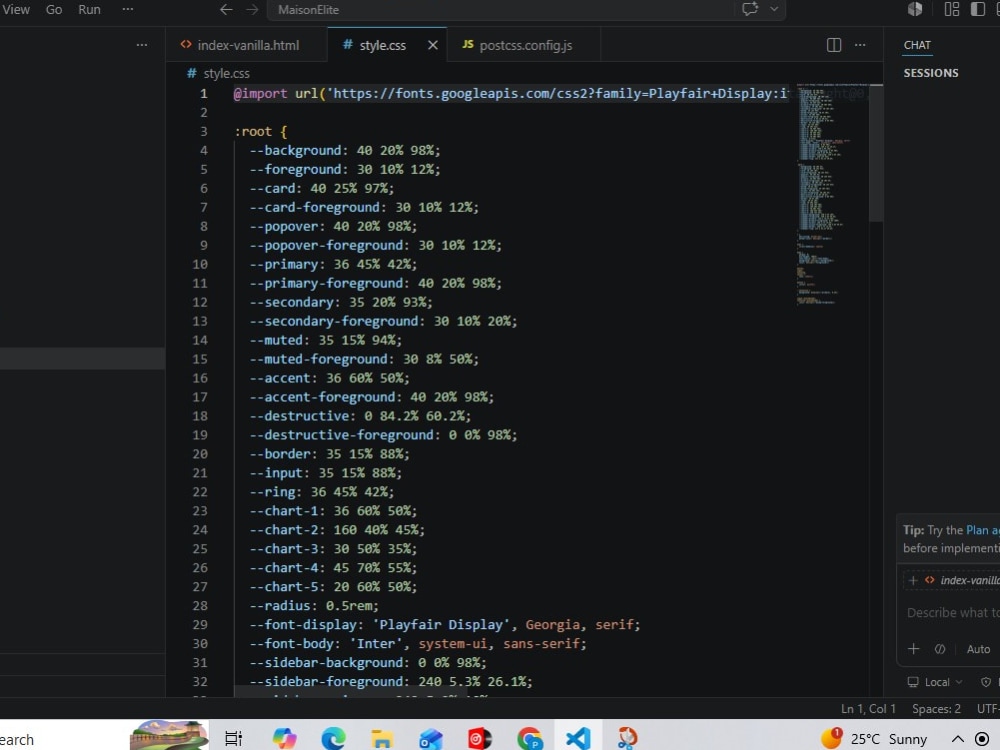Go back with navigation arrow
The height and width of the screenshot is (750, 1000).
point(226,10)
